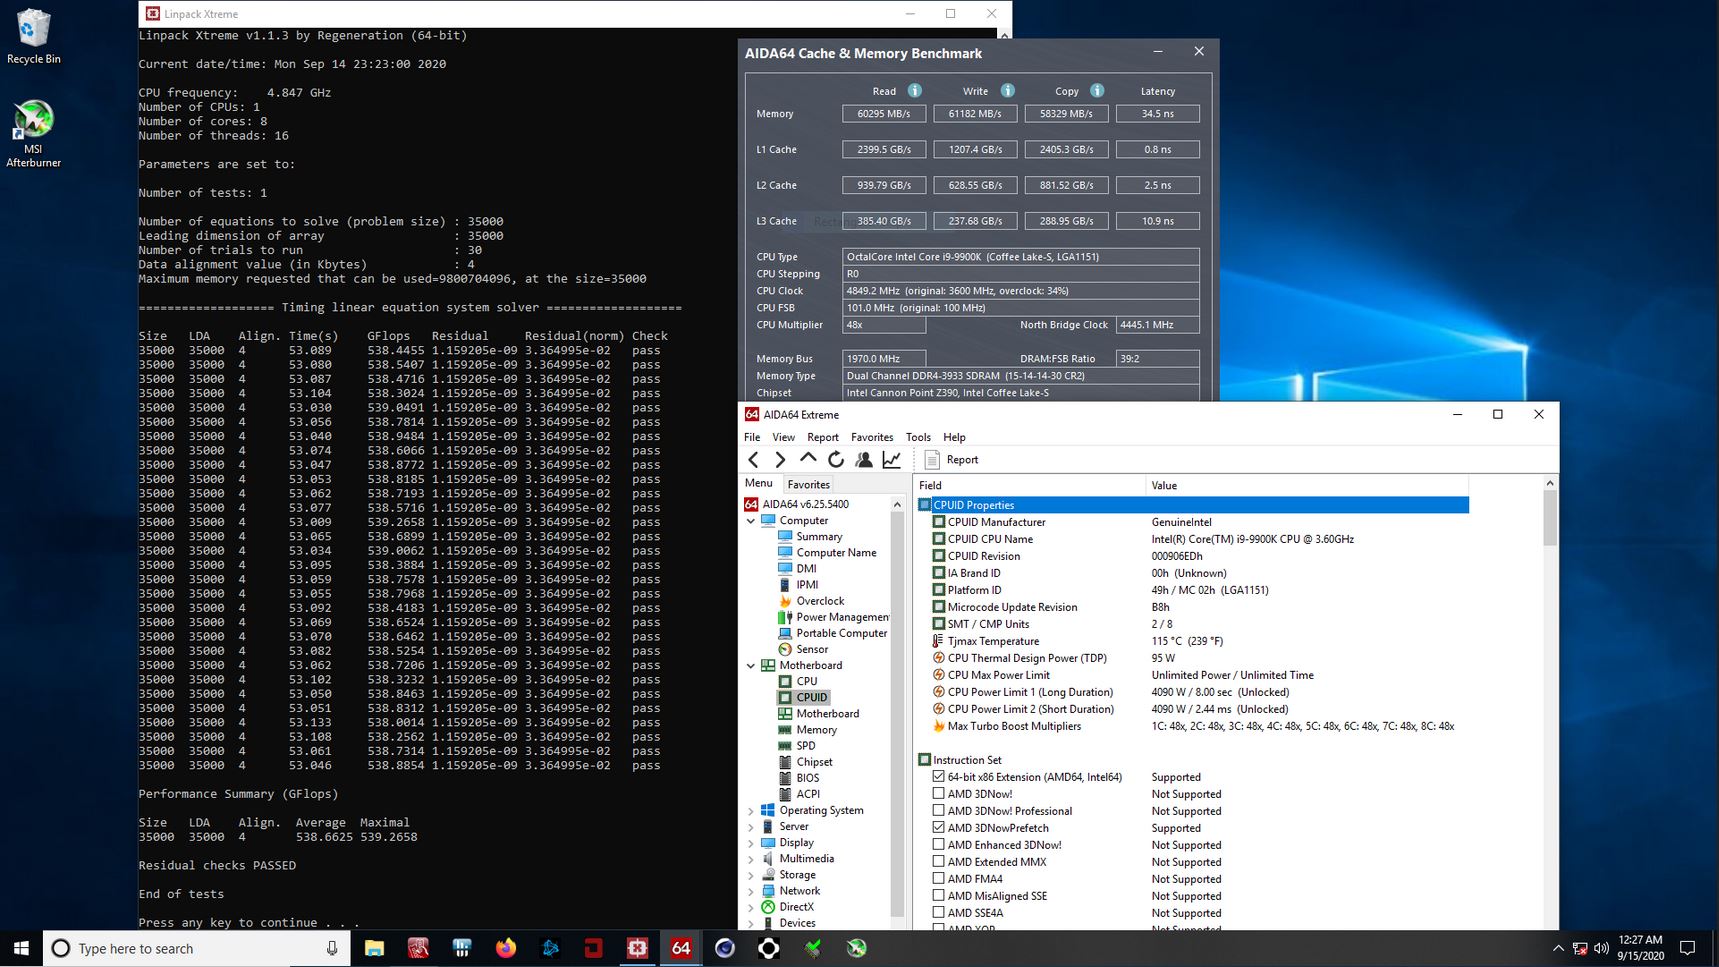Expand the Server tree node

tap(751, 827)
